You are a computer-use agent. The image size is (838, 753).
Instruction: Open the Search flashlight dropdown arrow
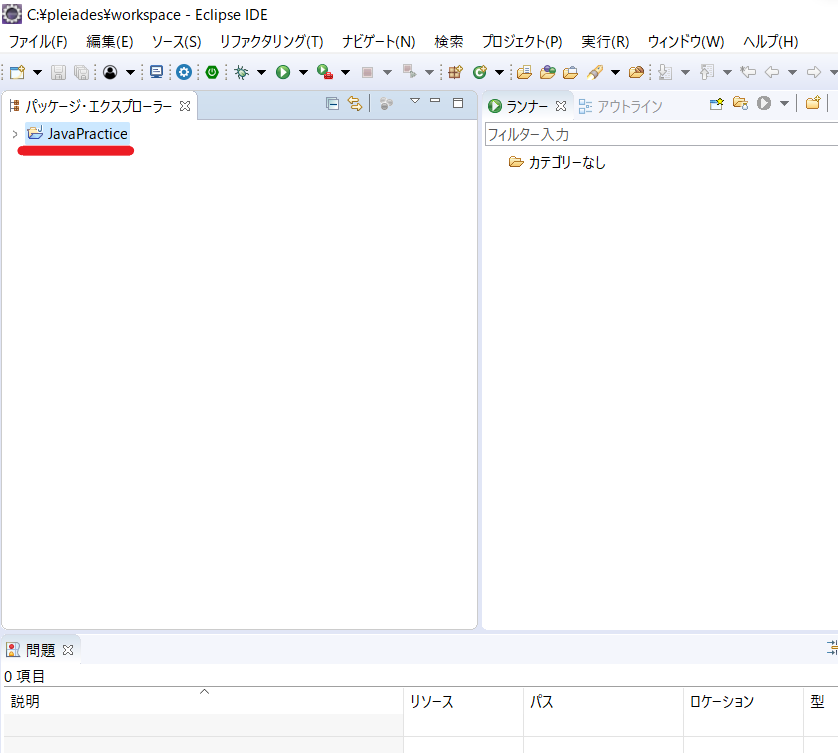[x=615, y=72]
